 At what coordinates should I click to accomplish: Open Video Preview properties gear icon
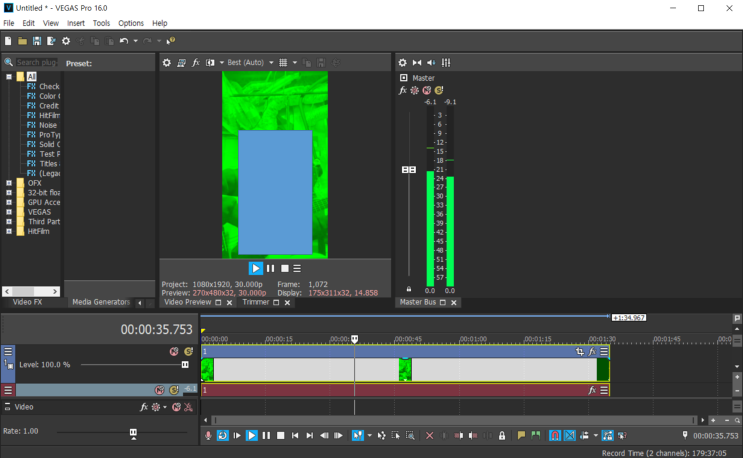(x=167, y=62)
